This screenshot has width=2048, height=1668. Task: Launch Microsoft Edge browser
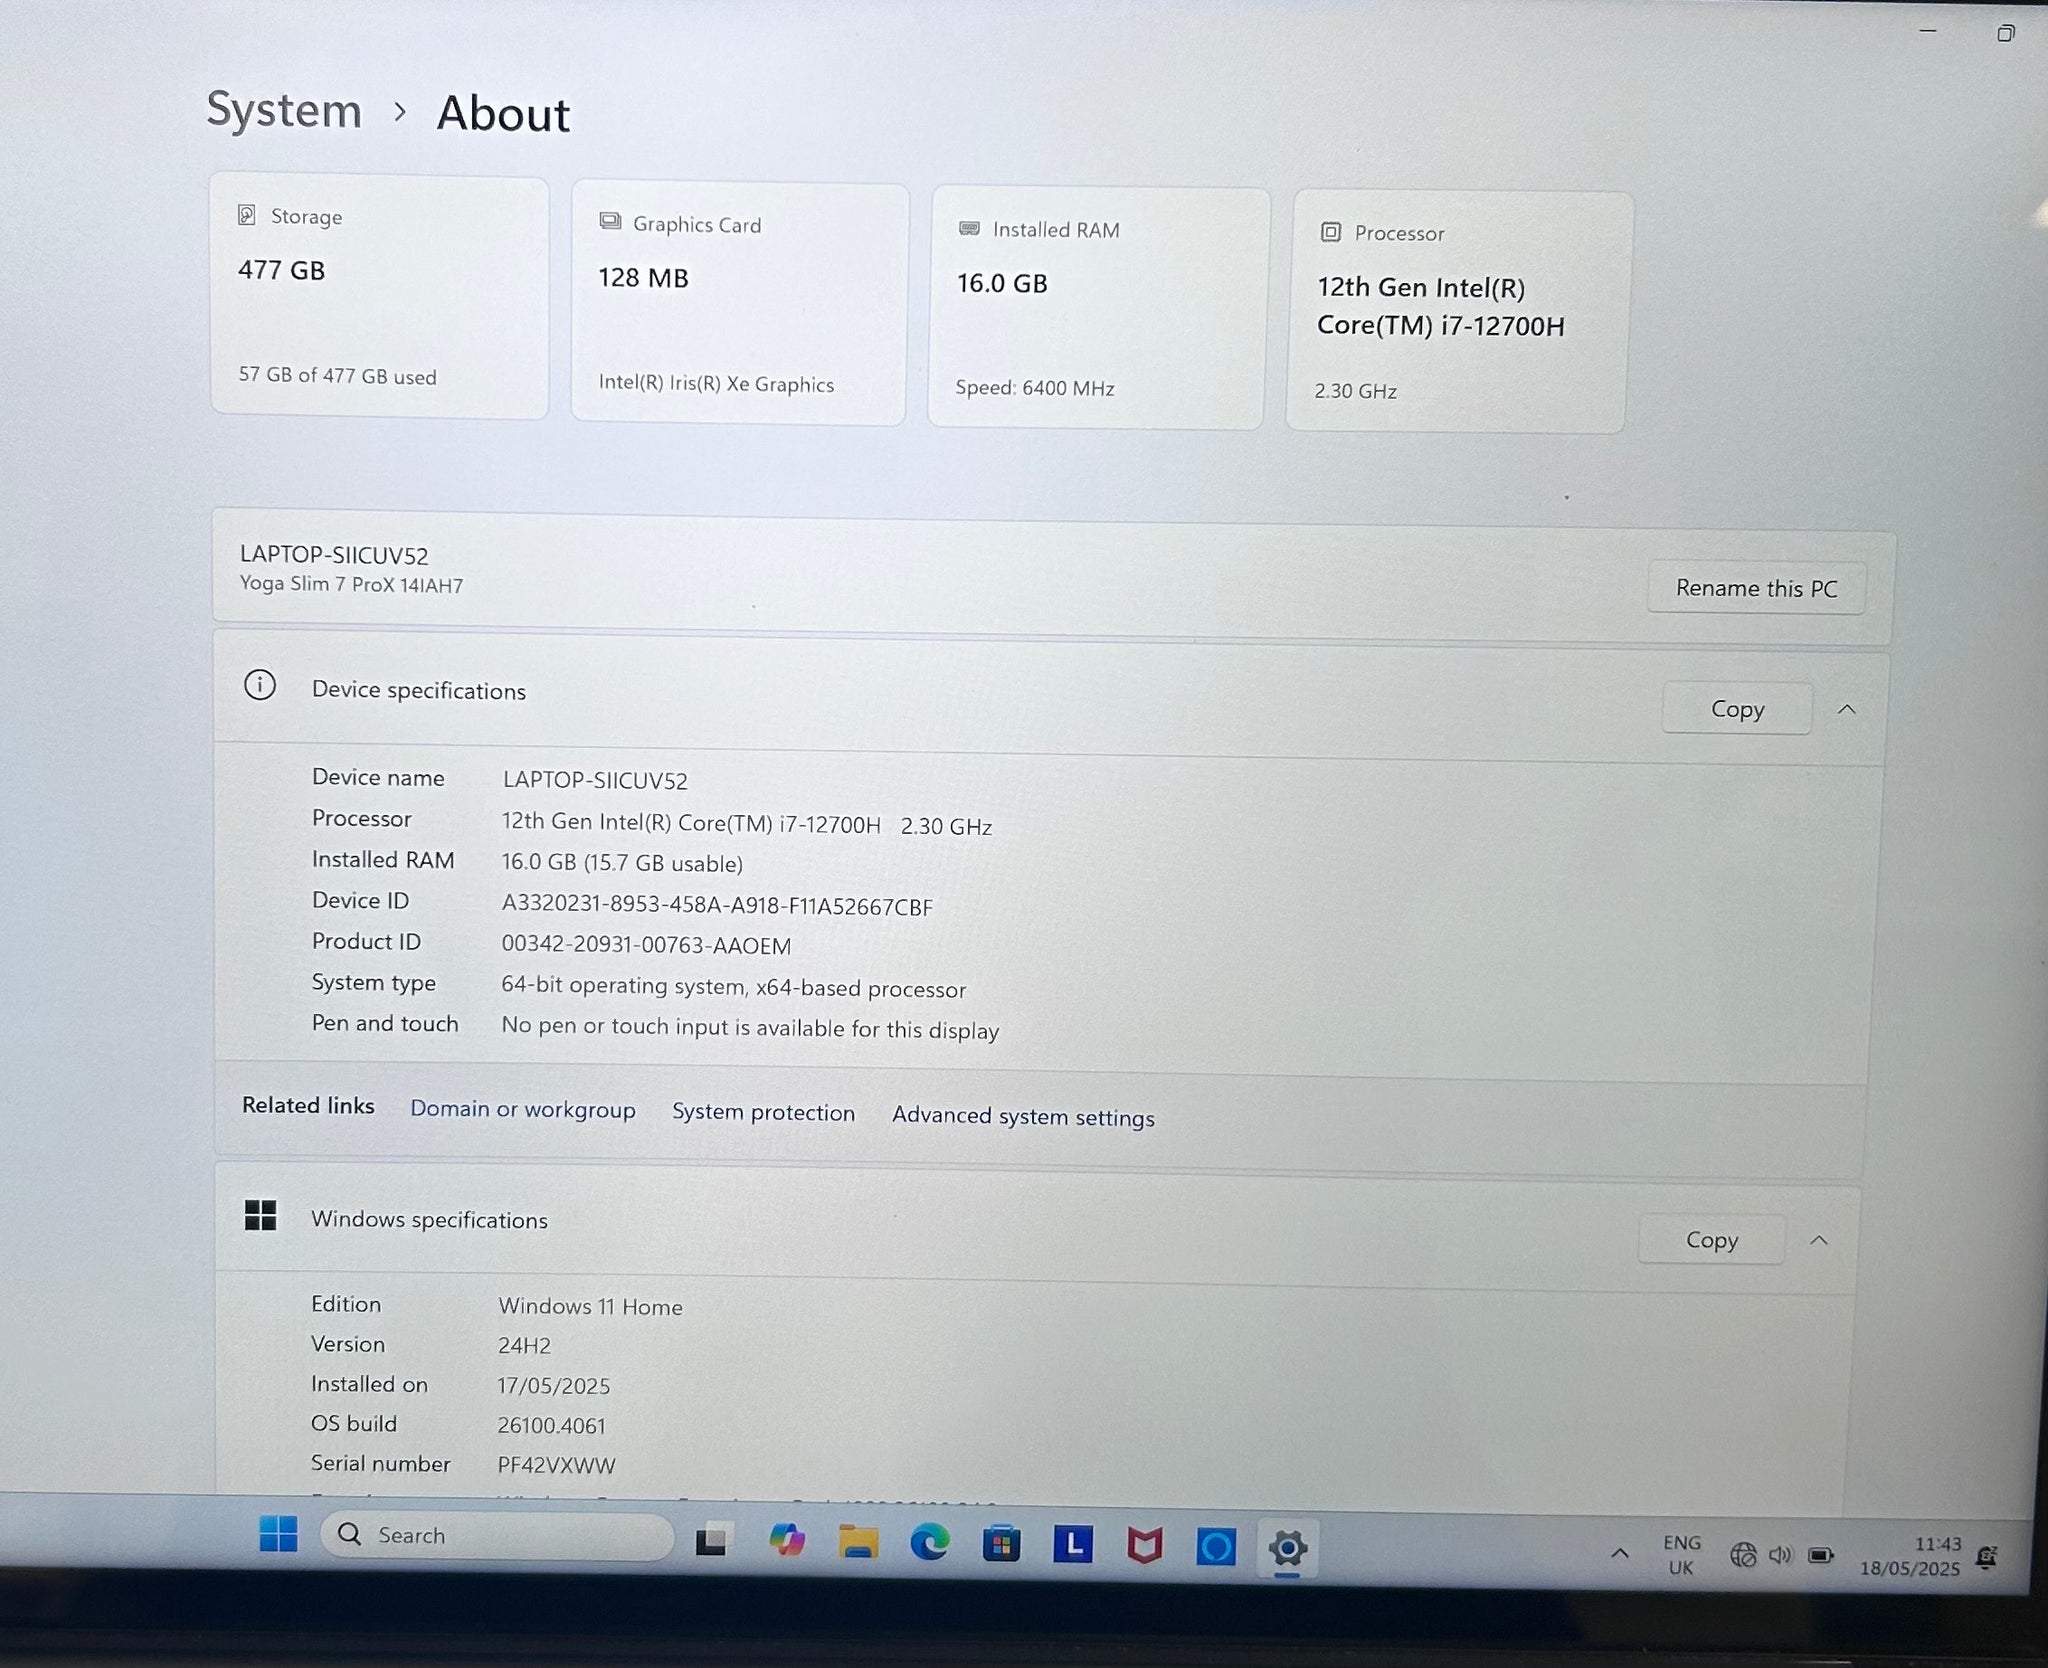click(929, 1545)
